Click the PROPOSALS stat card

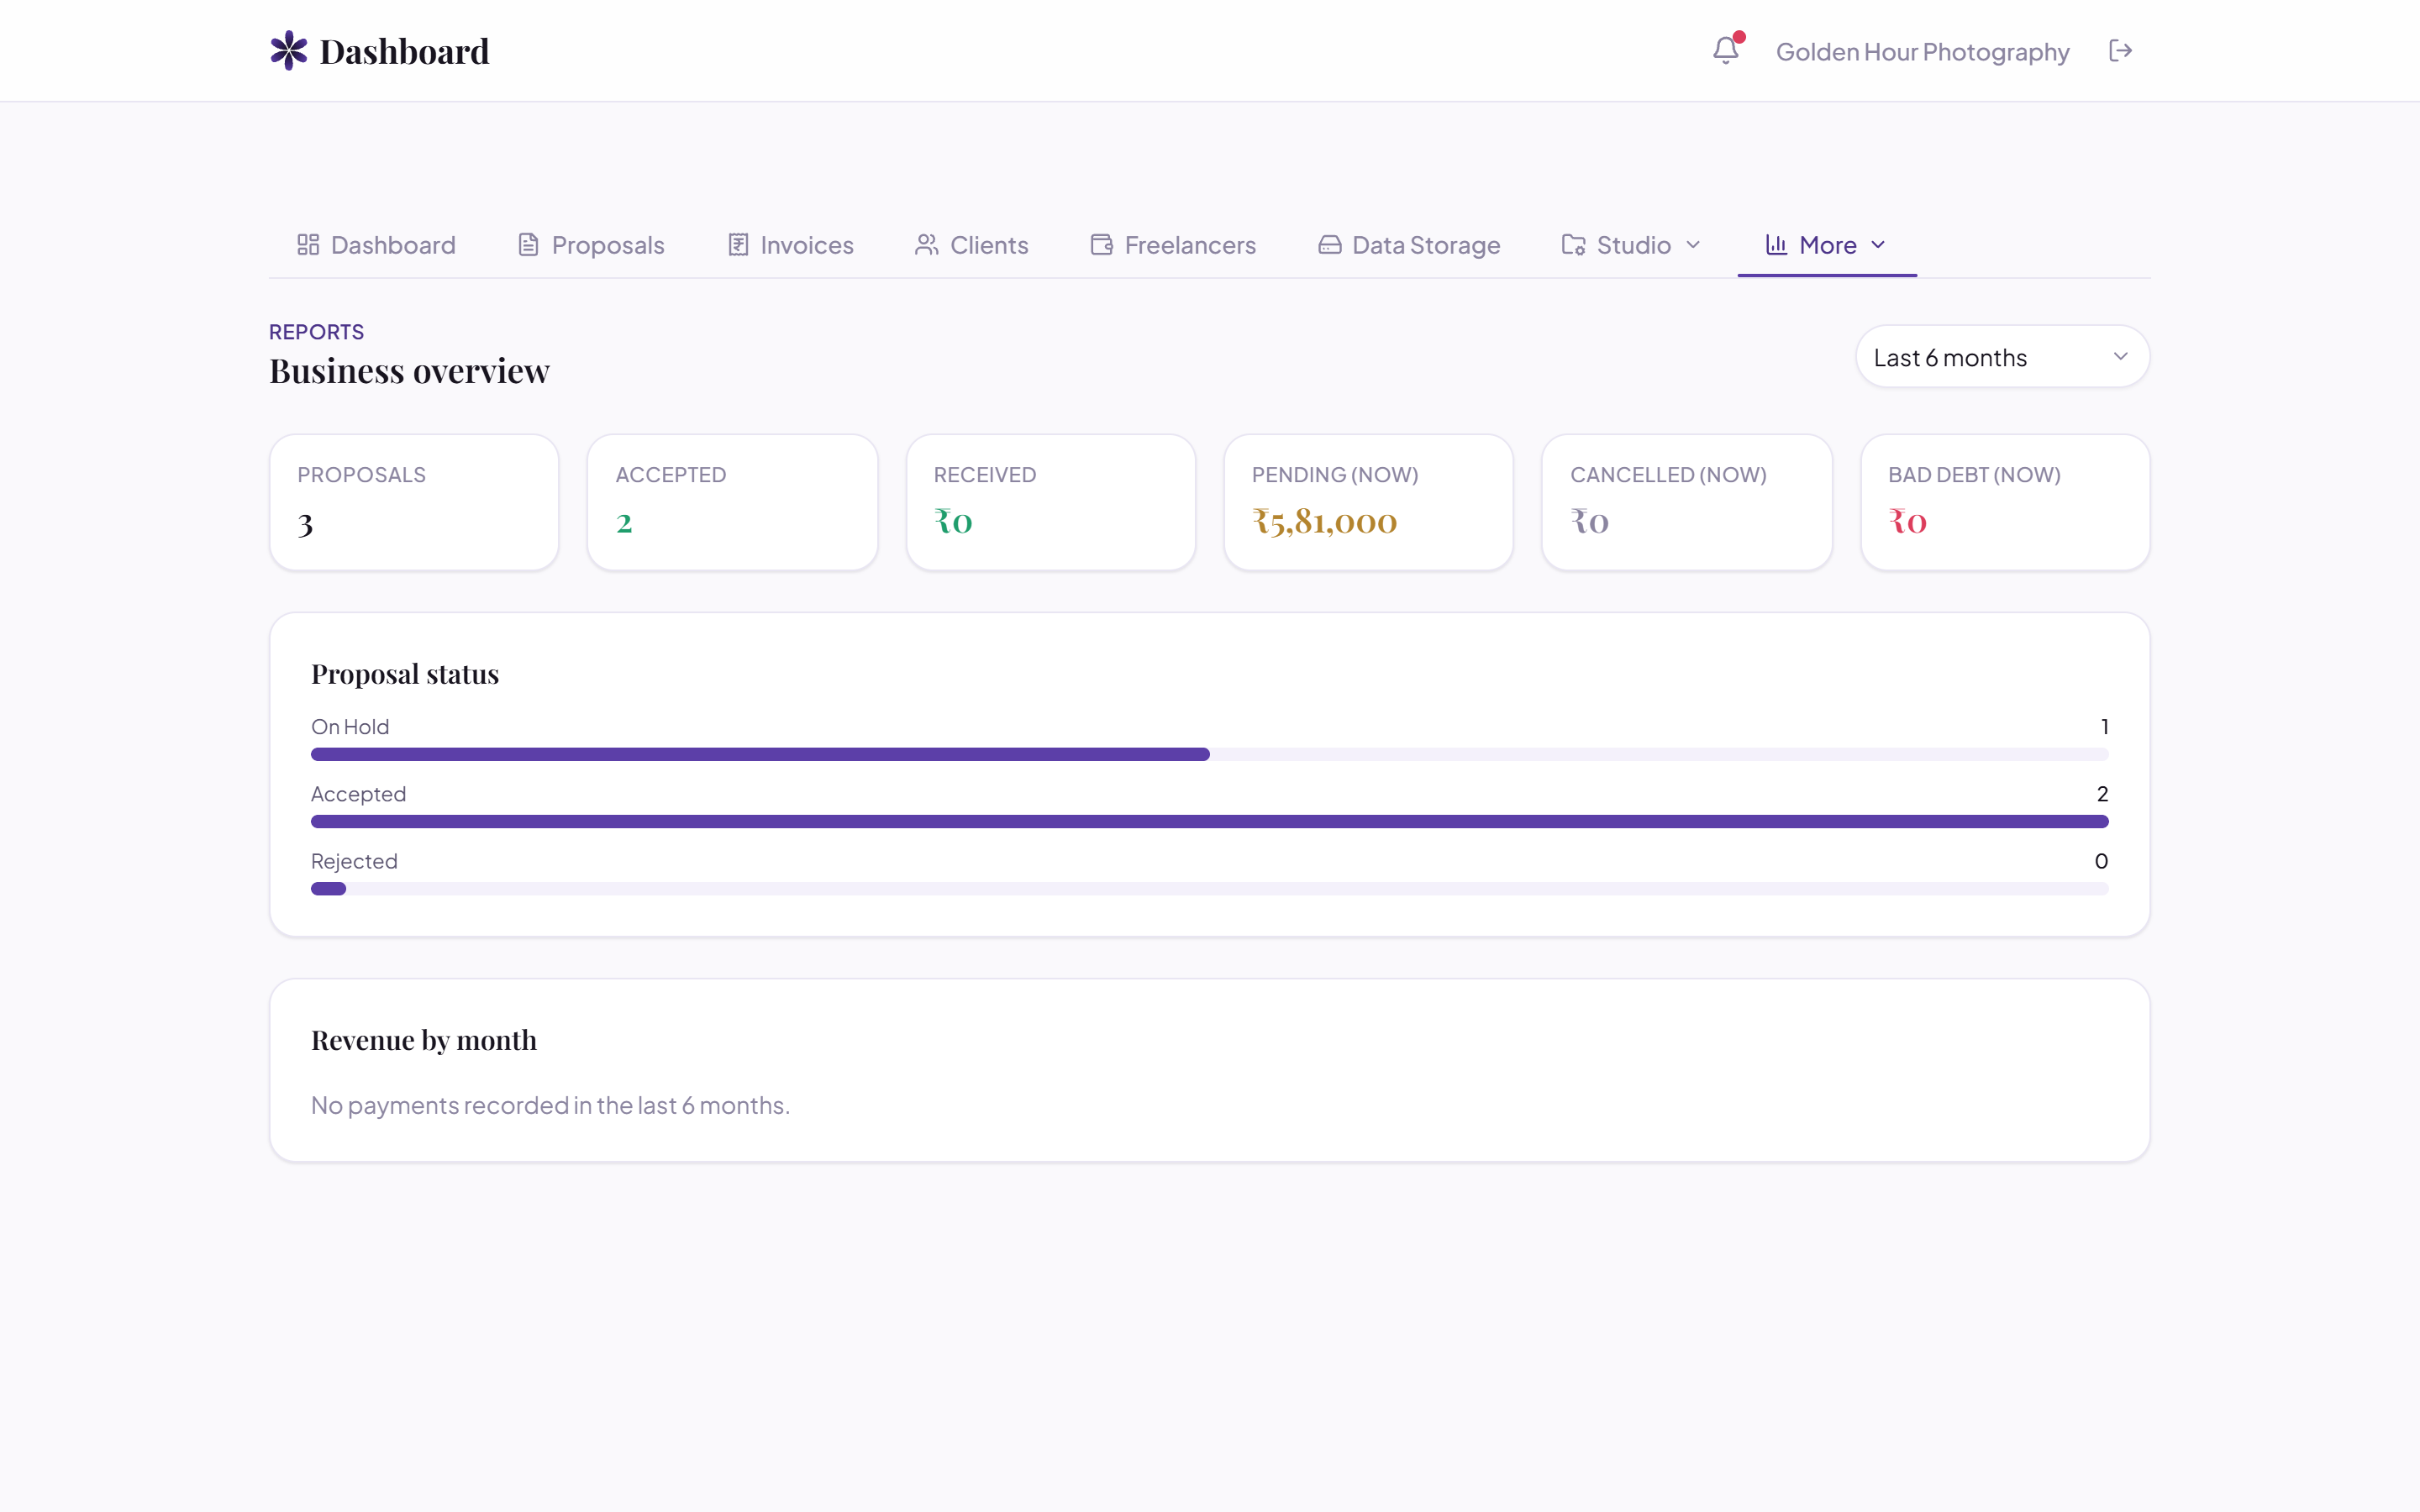[414, 502]
